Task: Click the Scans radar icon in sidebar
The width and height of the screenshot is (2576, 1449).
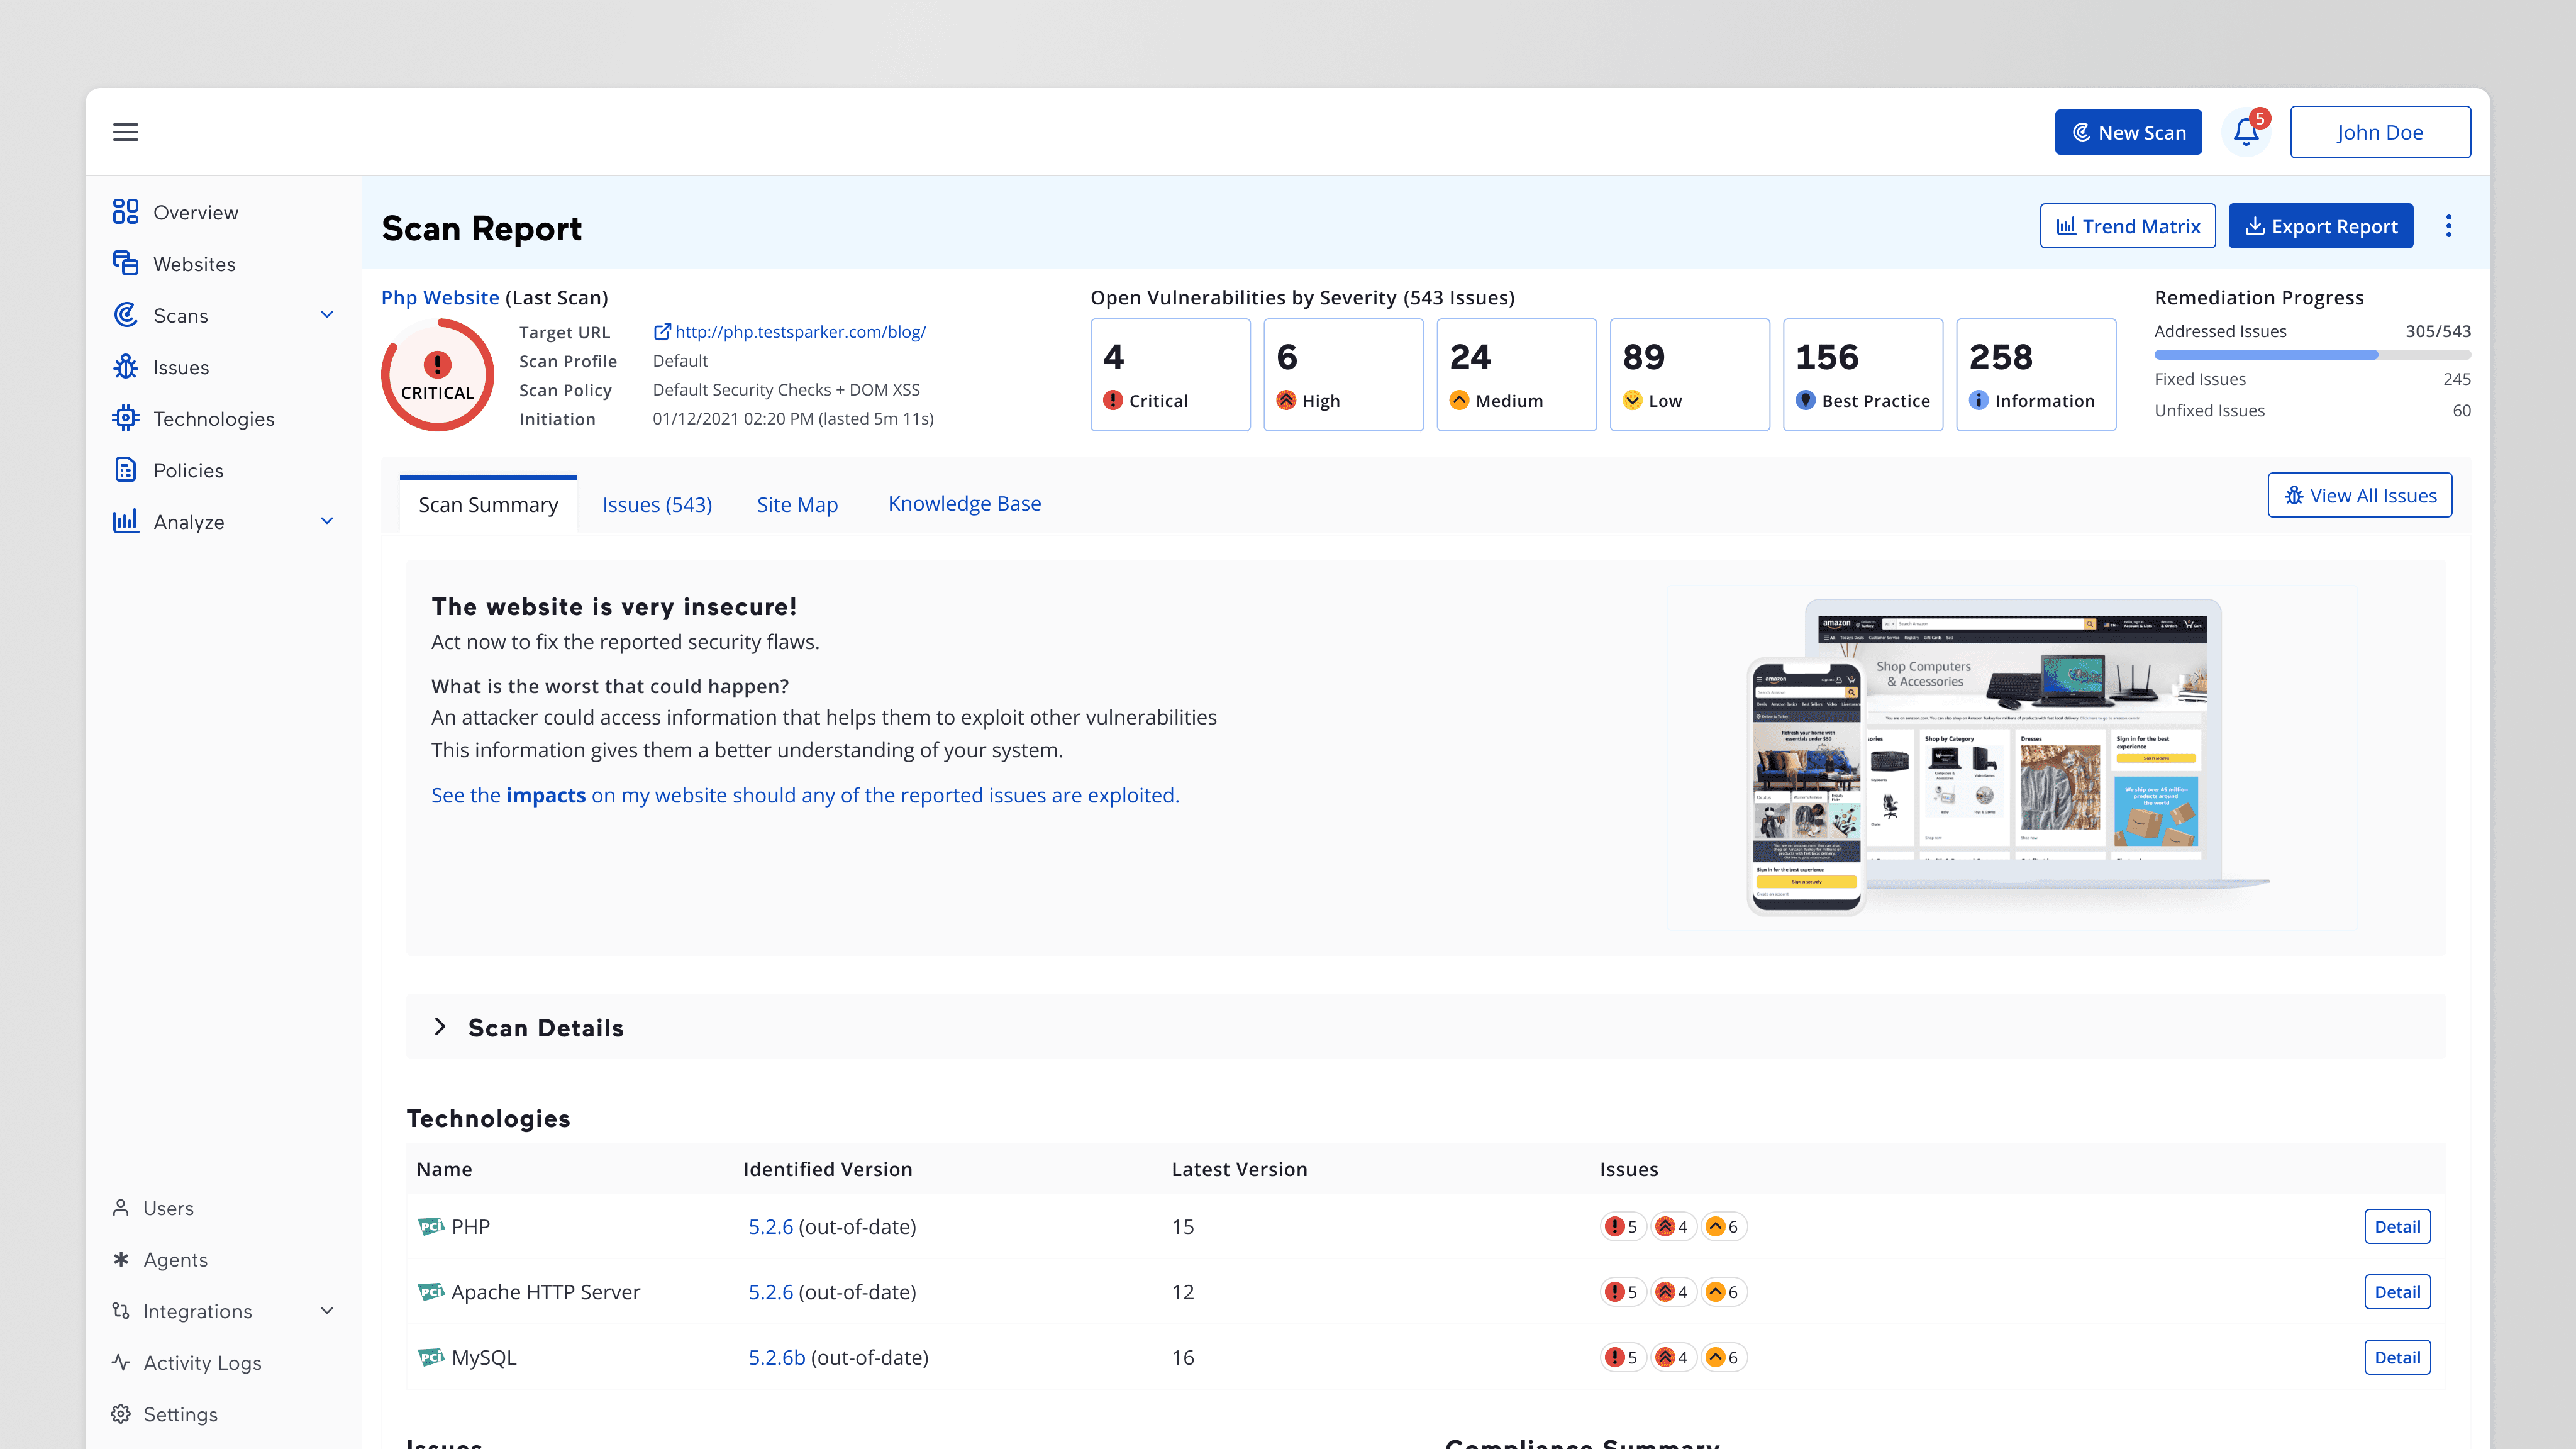Action: [x=125, y=315]
